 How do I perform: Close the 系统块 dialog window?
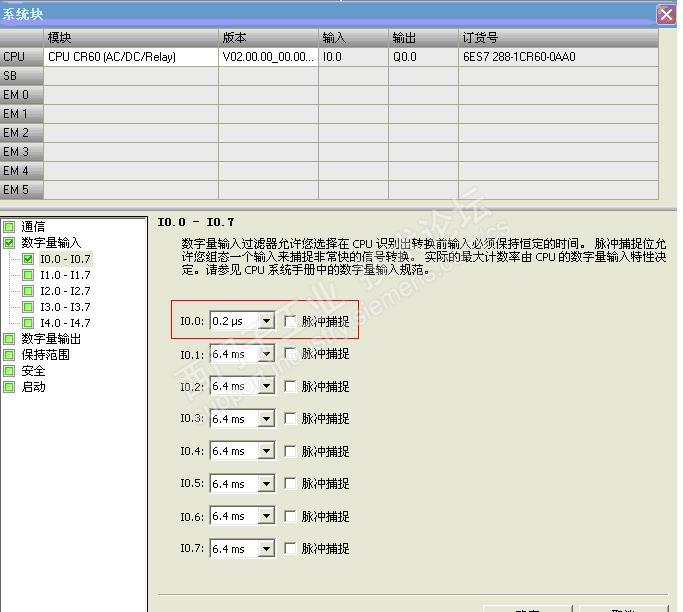coord(666,14)
